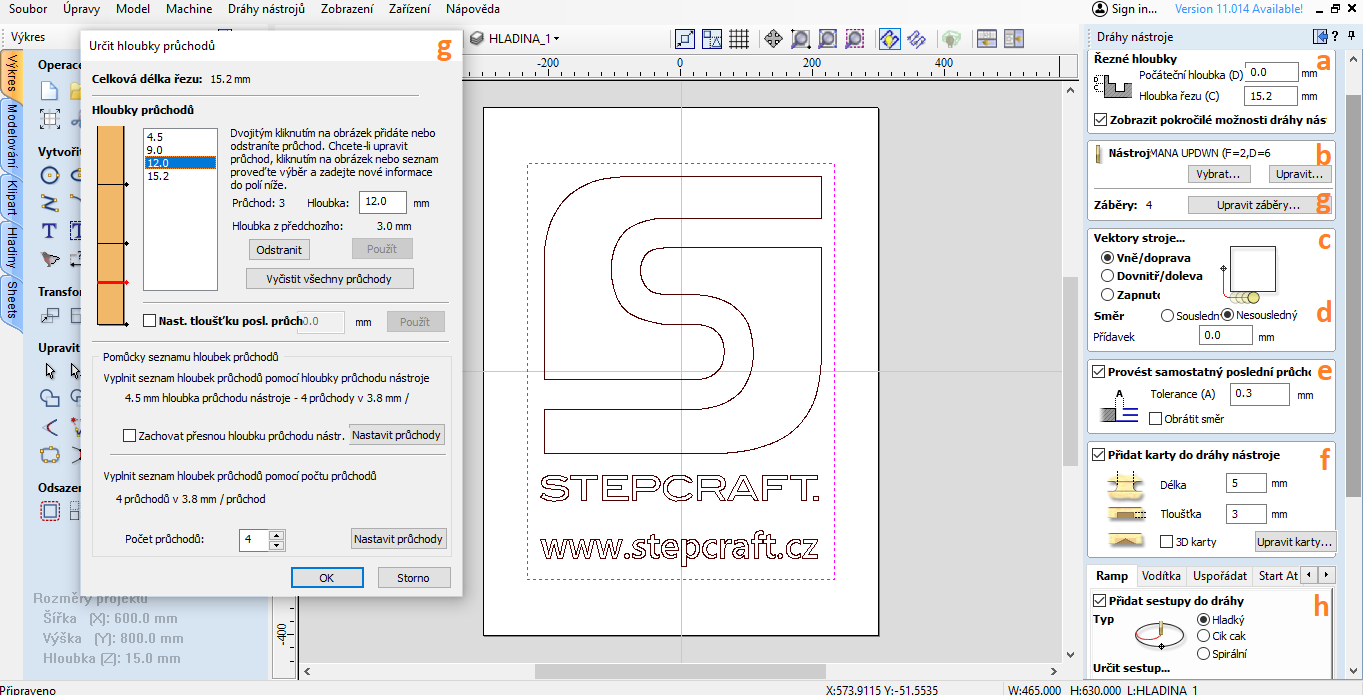Open the Úpravy menu
Screen dimensions: 1369x695
81,9
